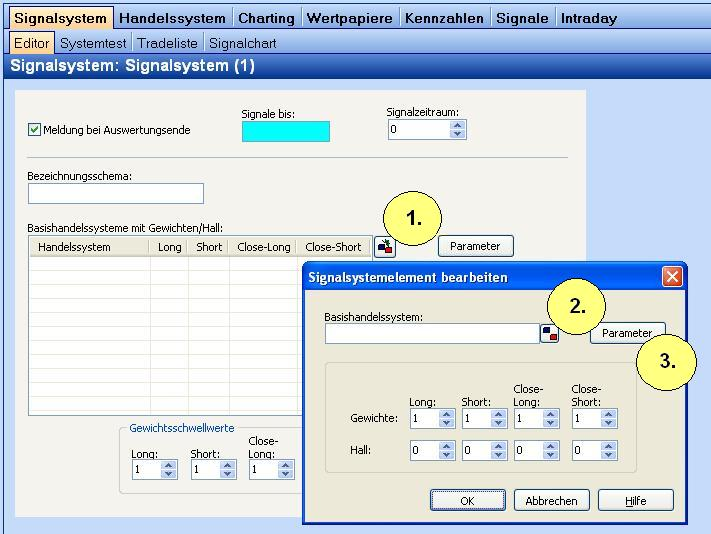This screenshot has height=534, width=711.
Task: Decrease the Signalzeitraum spinner value
Action: point(457,134)
